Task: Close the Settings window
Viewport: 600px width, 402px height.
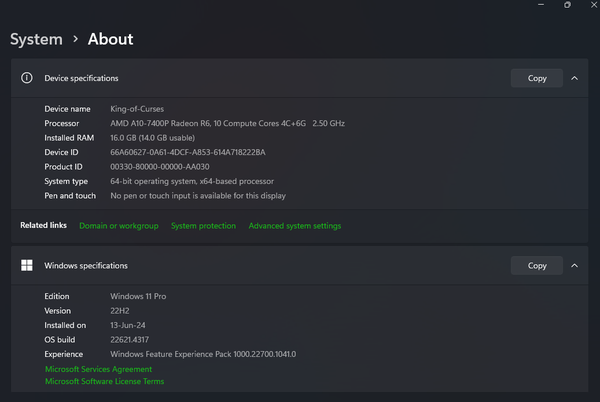Action: pos(593,5)
